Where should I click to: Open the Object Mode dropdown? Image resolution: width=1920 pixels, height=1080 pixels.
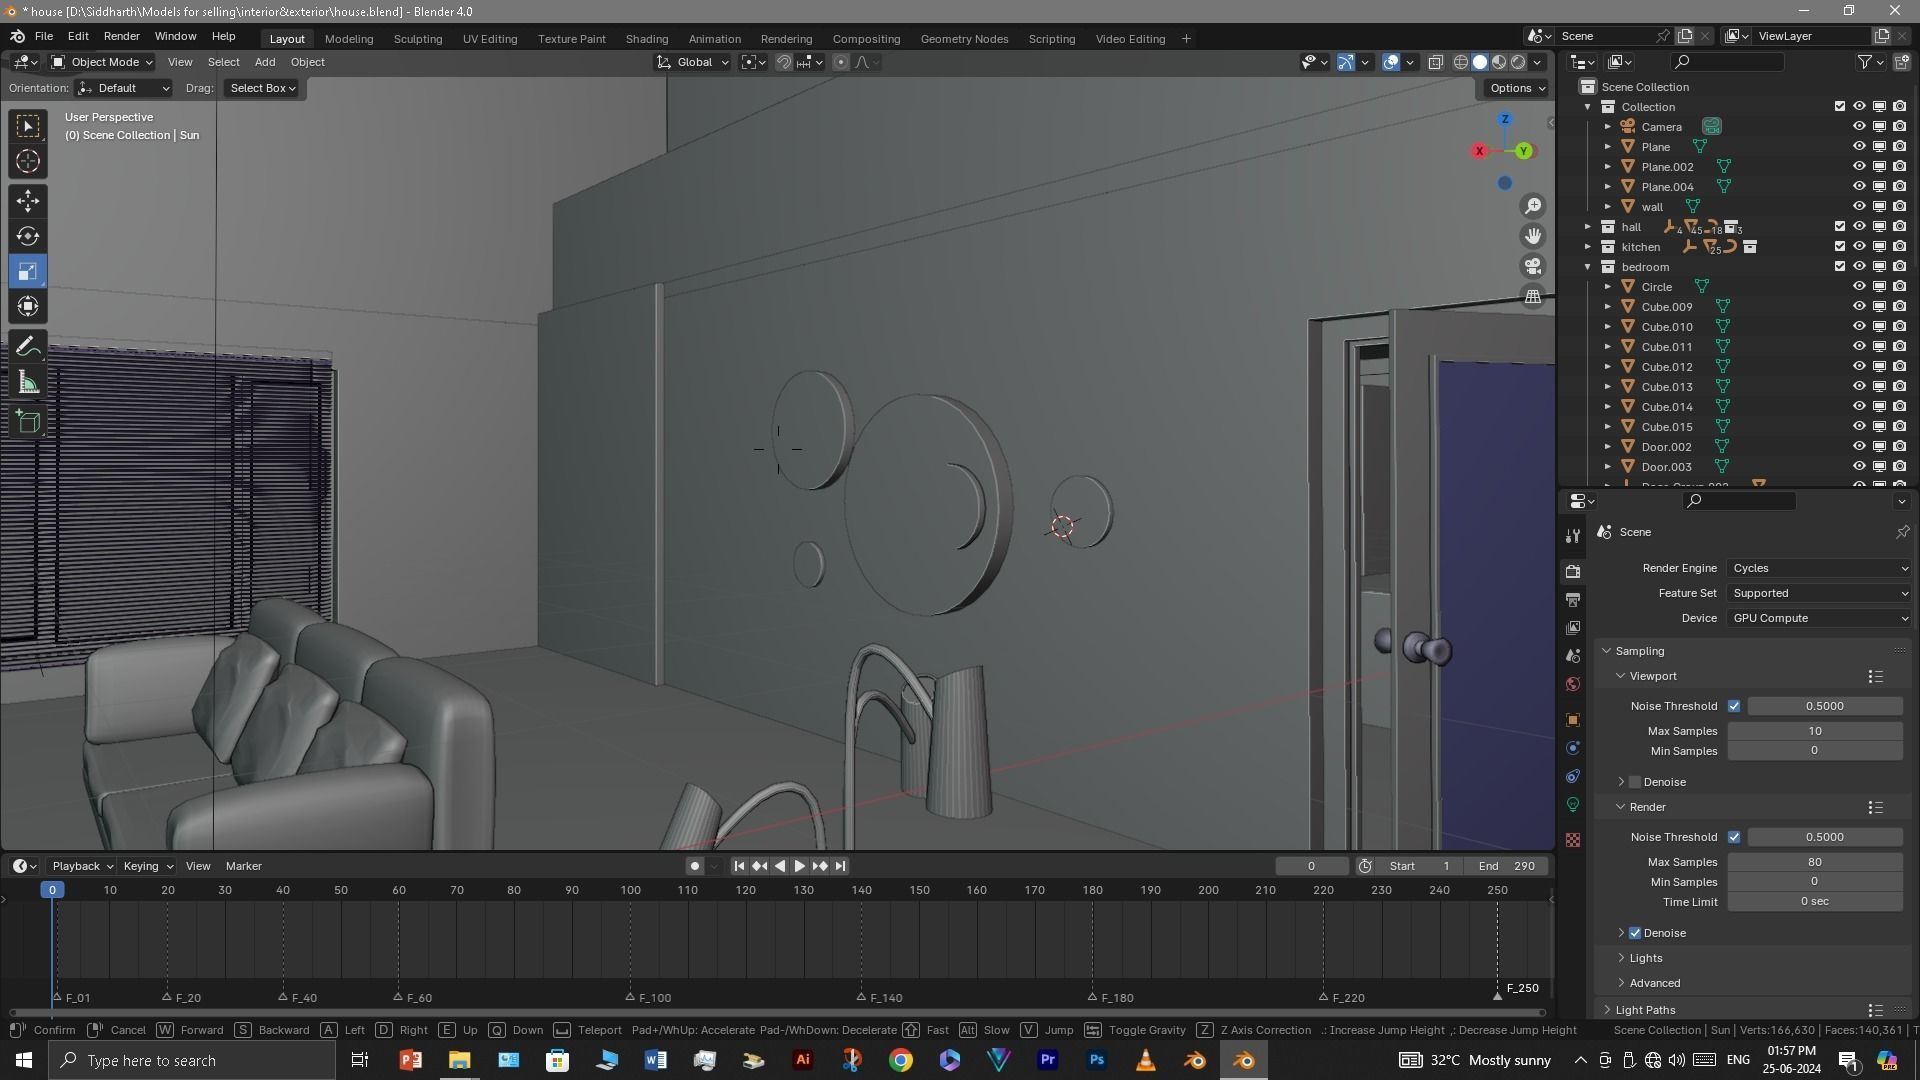(x=102, y=62)
